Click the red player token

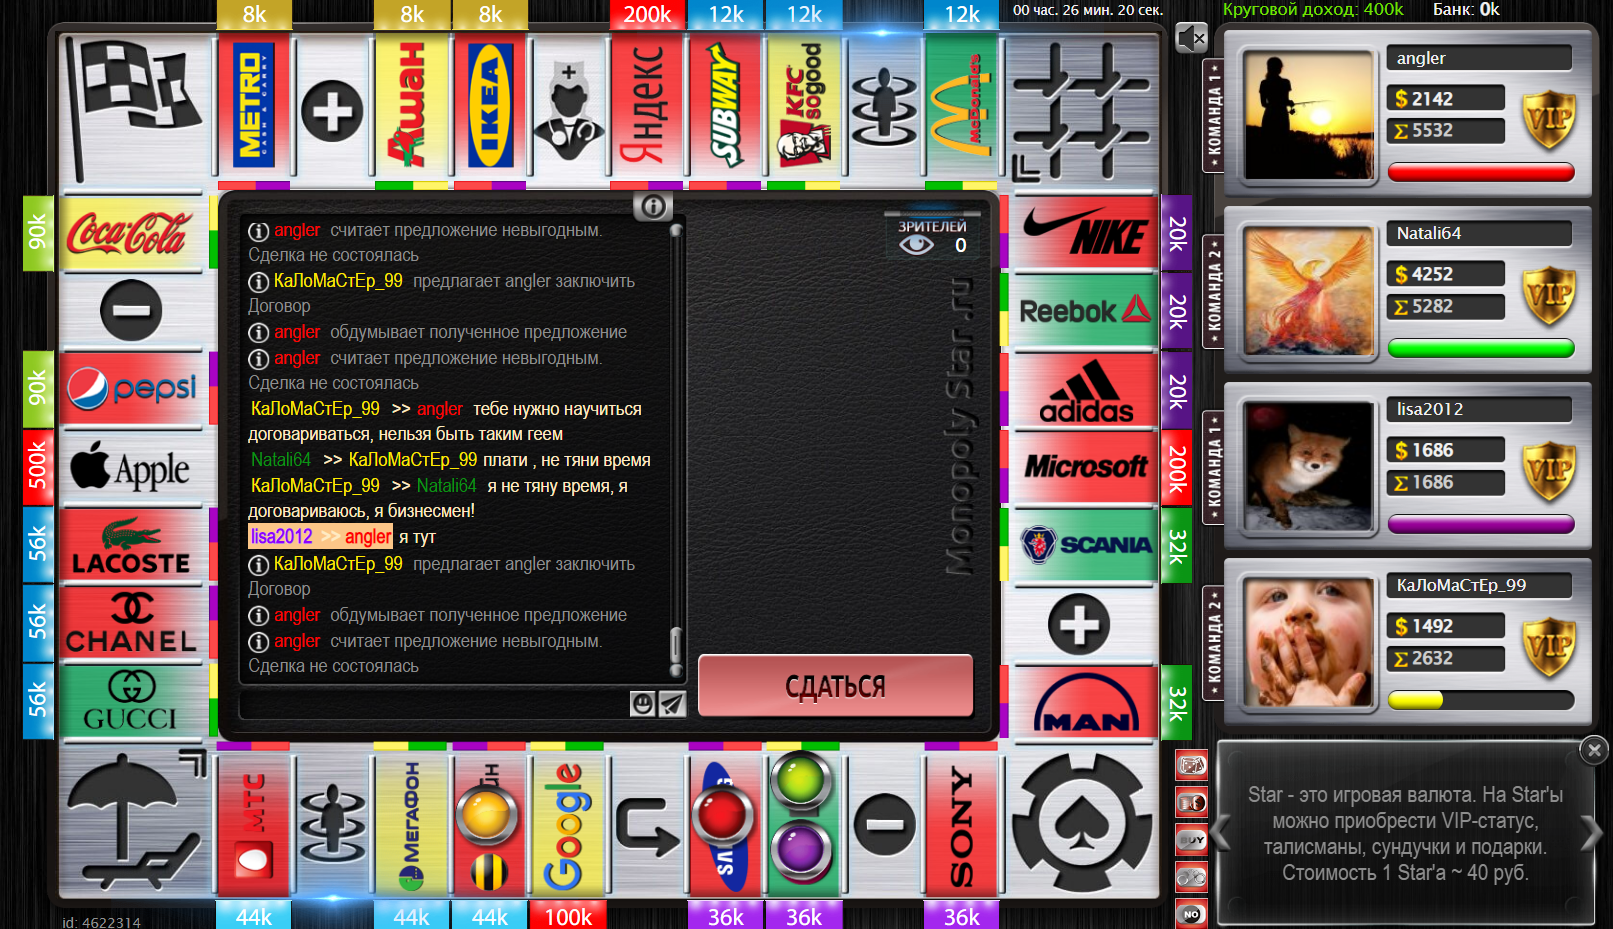[722, 815]
